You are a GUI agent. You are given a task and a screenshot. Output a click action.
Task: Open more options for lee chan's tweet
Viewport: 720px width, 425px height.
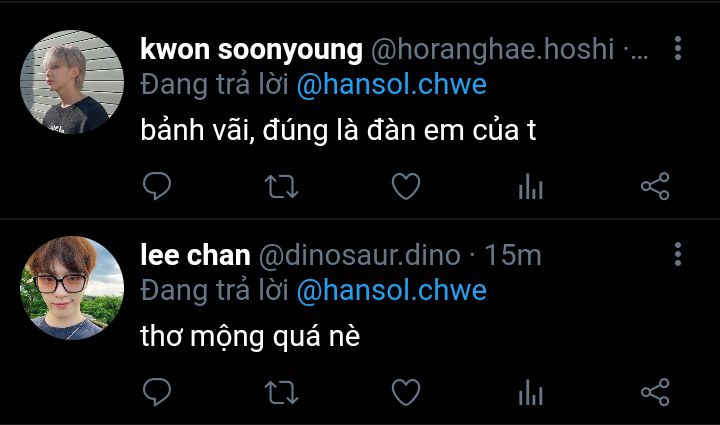[678, 254]
